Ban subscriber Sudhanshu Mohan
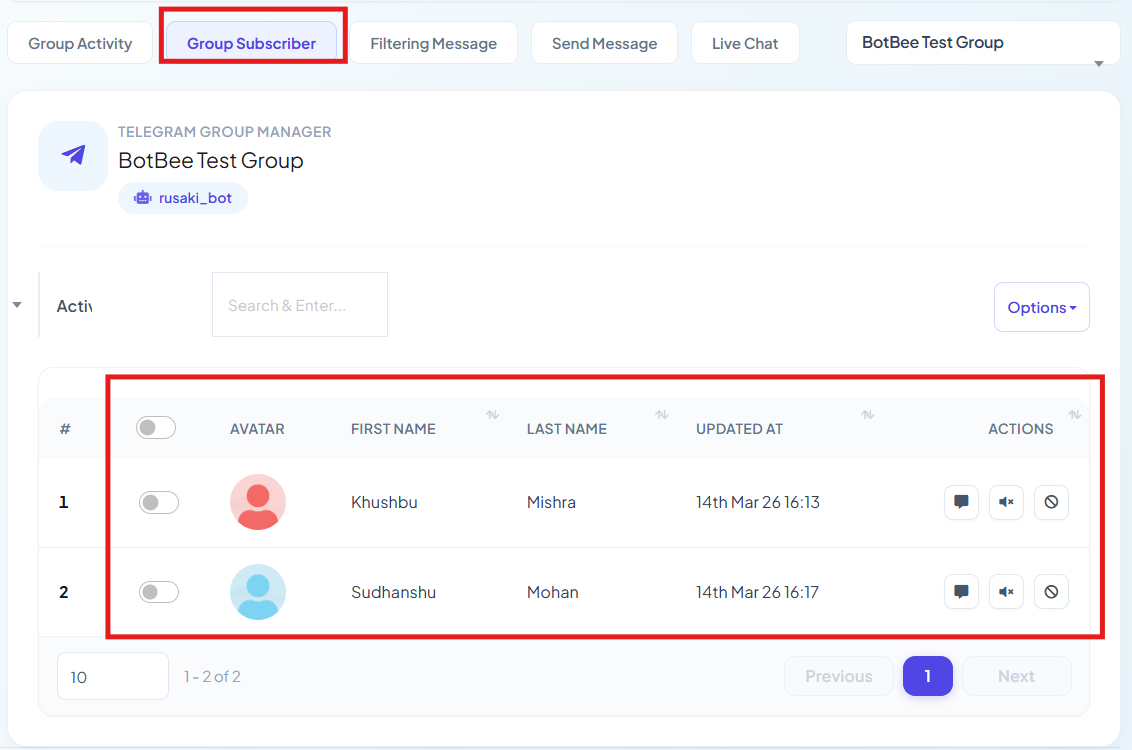1132x750 pixels. (1051, 592)
